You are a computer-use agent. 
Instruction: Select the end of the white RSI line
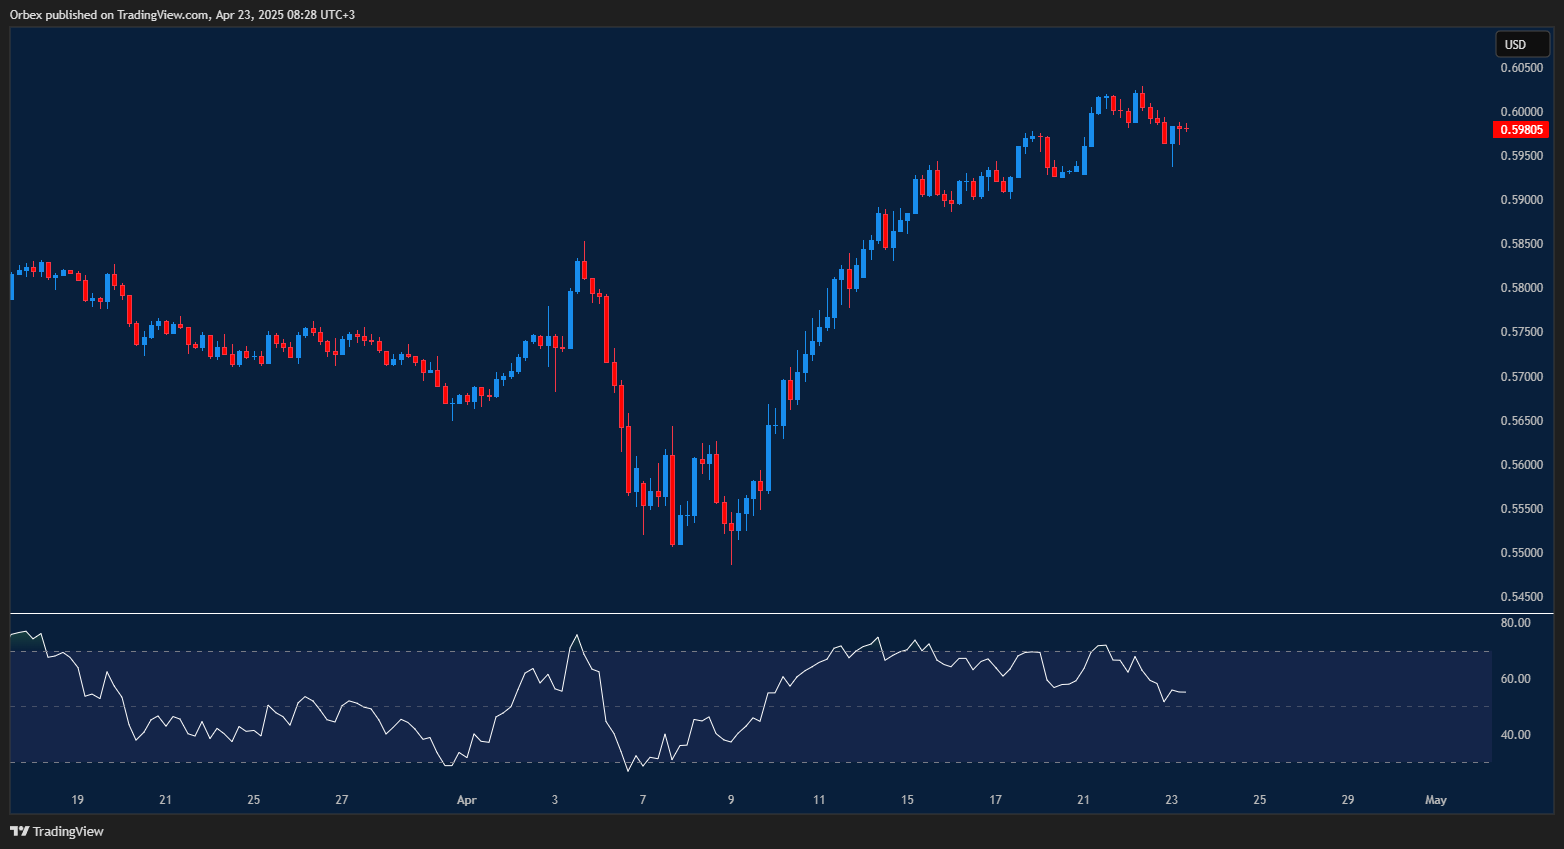point(1186,692)
